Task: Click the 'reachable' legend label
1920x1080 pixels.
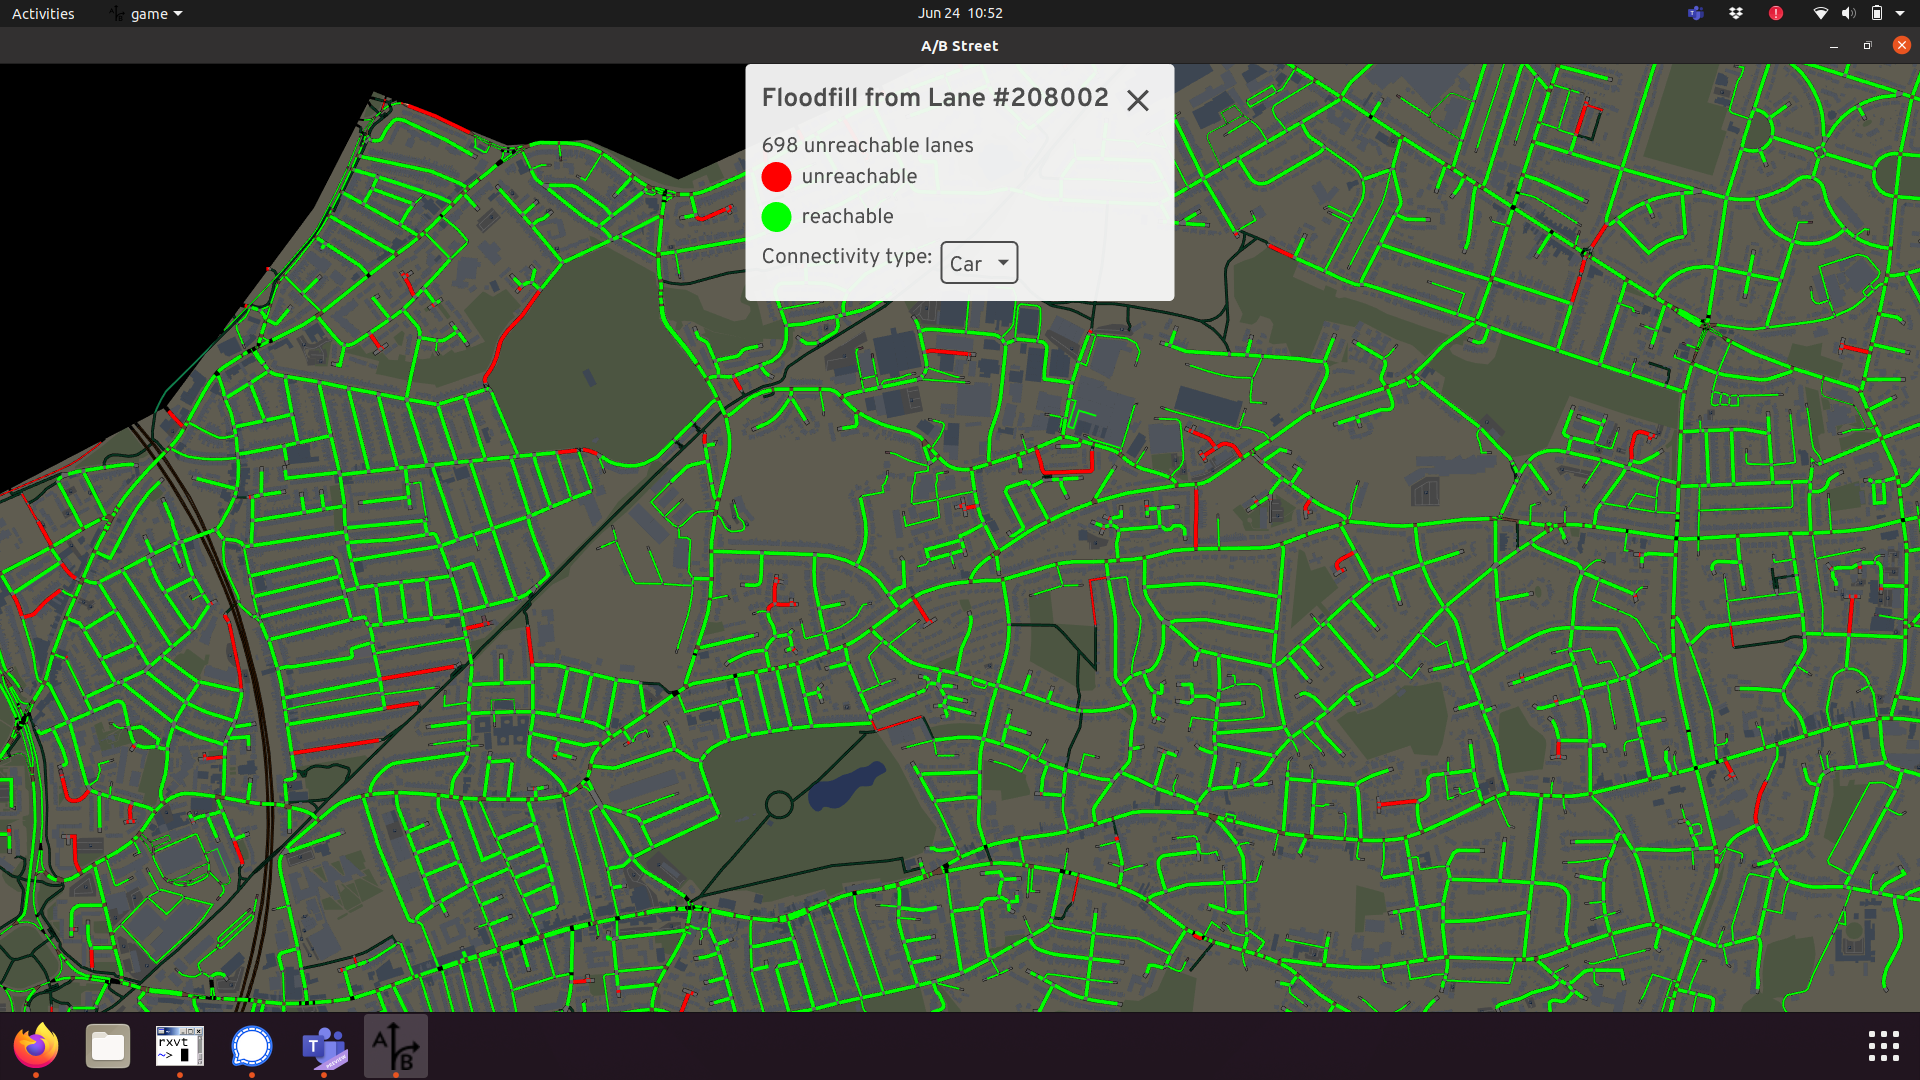Action: [847, 216]
